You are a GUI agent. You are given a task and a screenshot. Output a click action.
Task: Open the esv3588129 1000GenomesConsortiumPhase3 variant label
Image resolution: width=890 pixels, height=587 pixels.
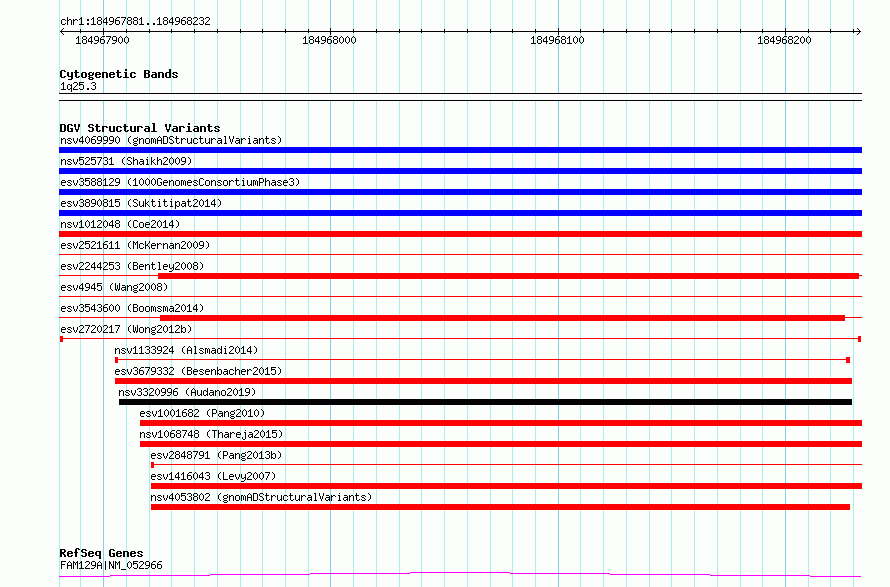(180, 182)
